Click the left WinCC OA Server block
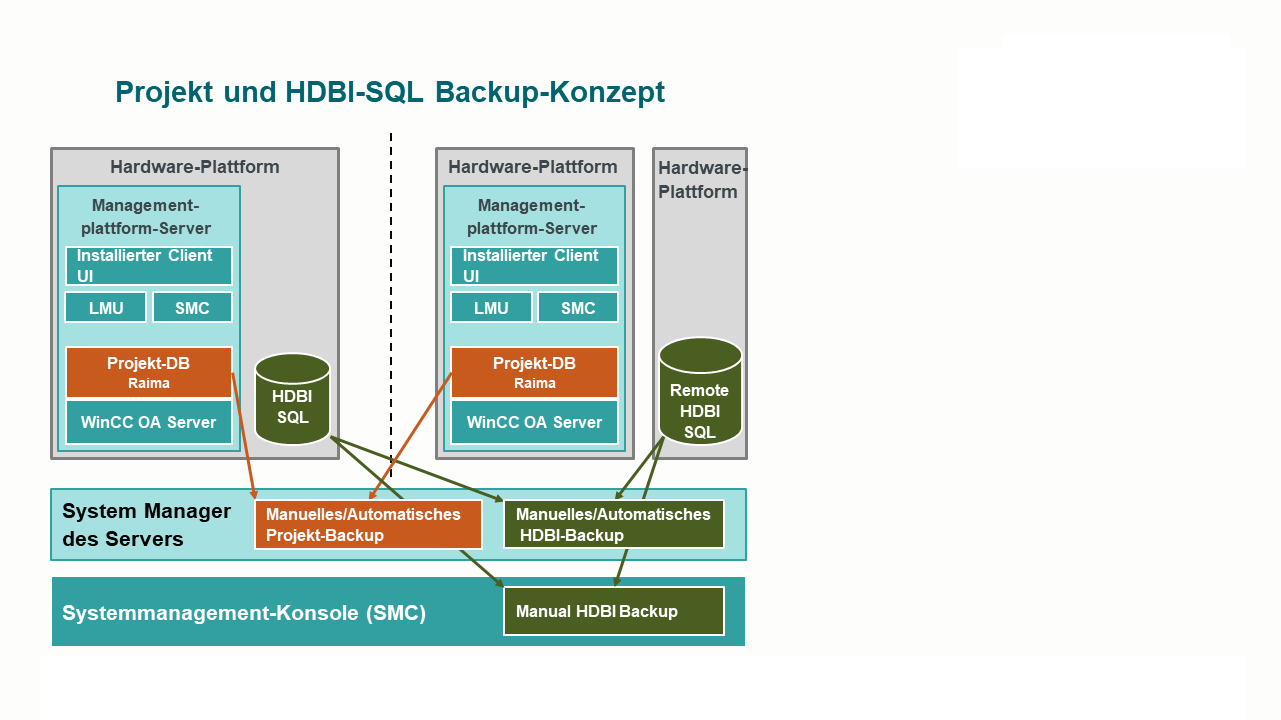The height and width of the screenshot is (720, 1281). (148, 422)
